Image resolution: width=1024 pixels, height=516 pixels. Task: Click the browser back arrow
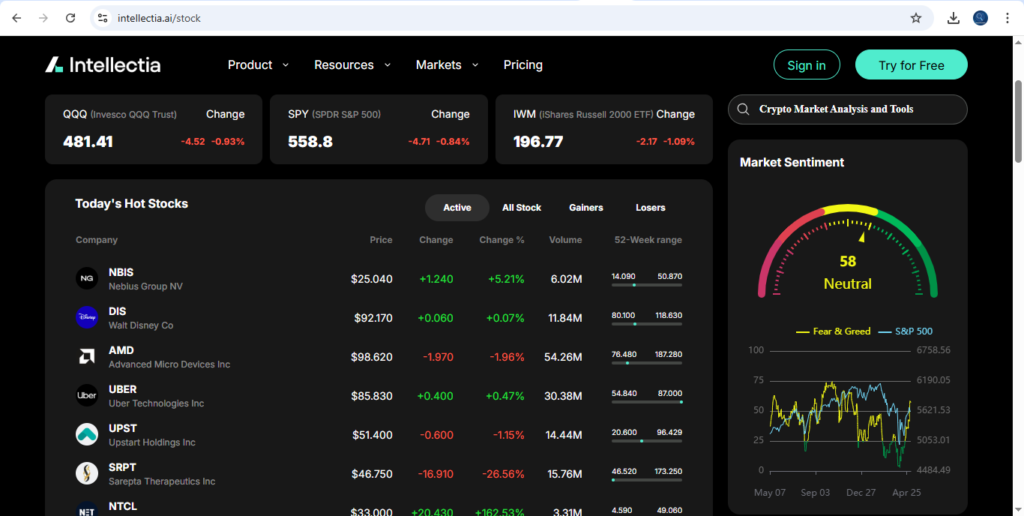pos(17,18)
